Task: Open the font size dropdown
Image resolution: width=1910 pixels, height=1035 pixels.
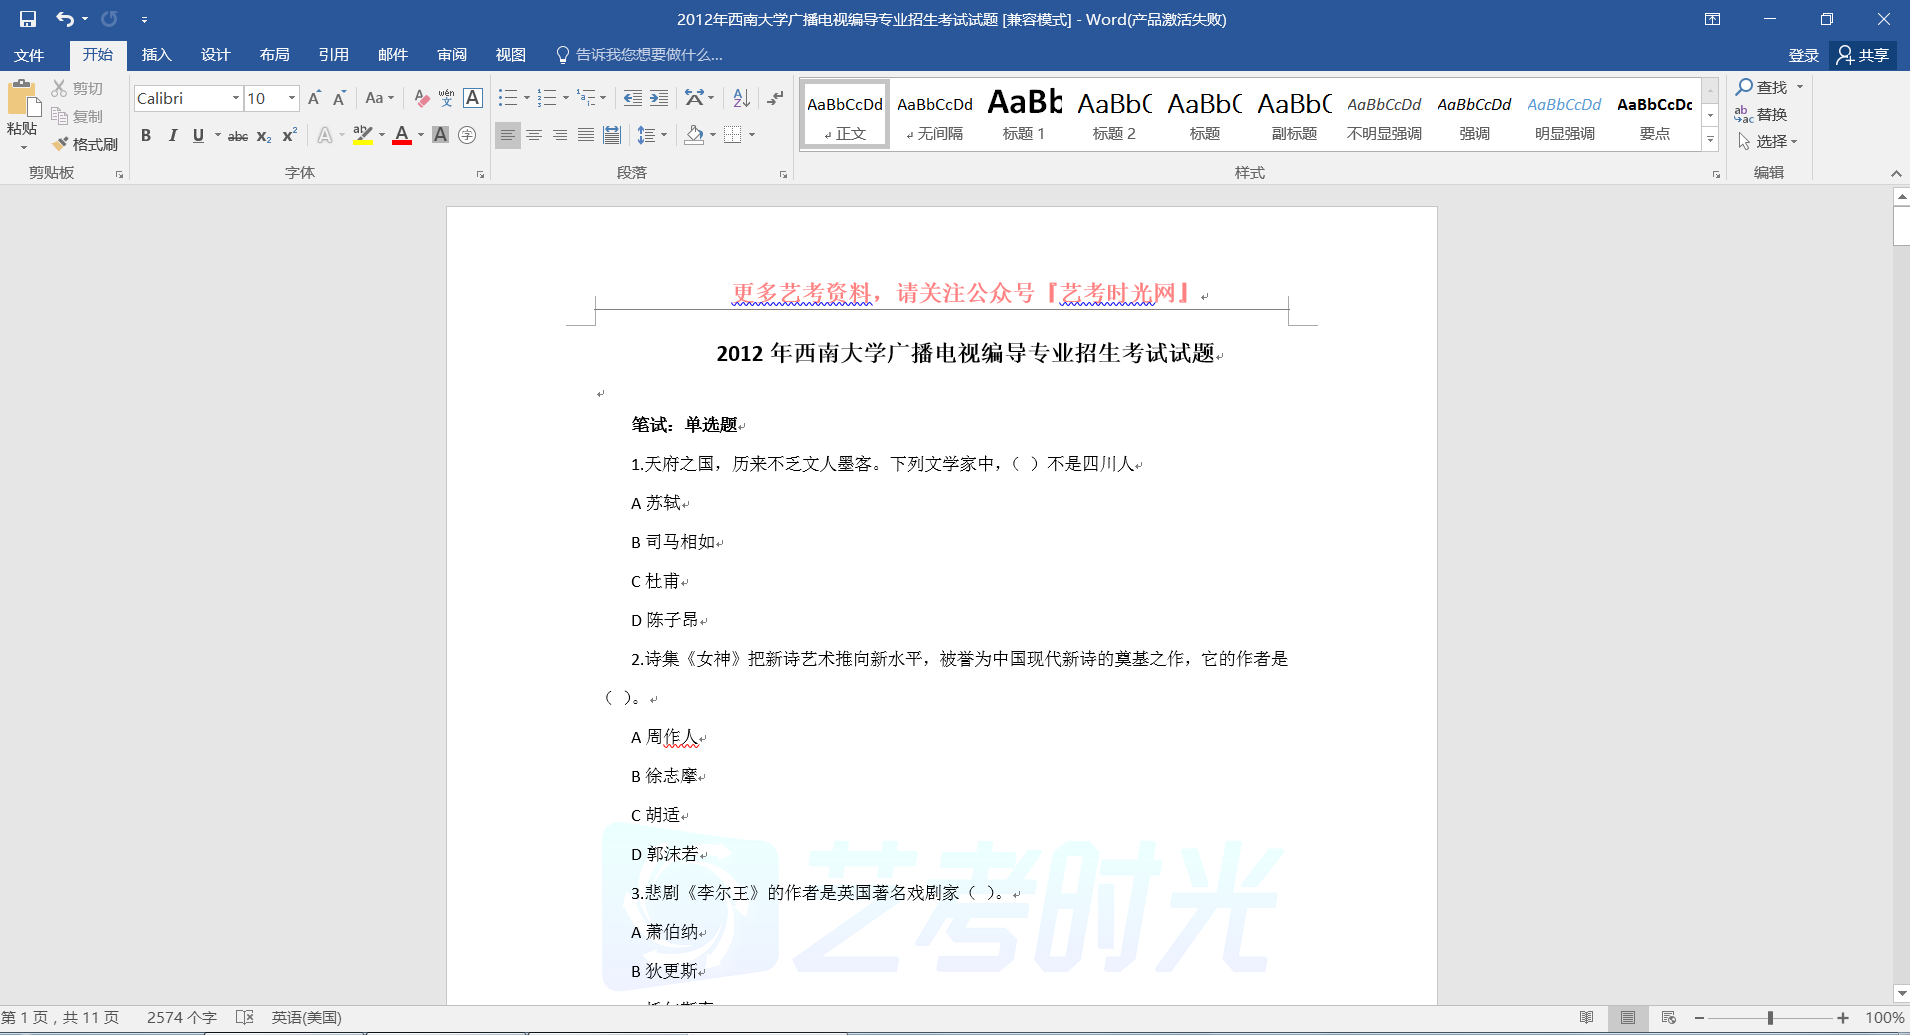Action: point(292,98)
